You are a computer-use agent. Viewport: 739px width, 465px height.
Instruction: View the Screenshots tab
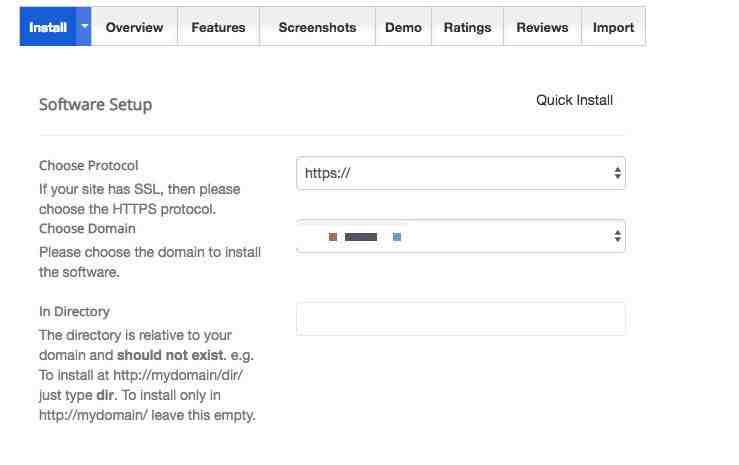click(x=317, y=27)
